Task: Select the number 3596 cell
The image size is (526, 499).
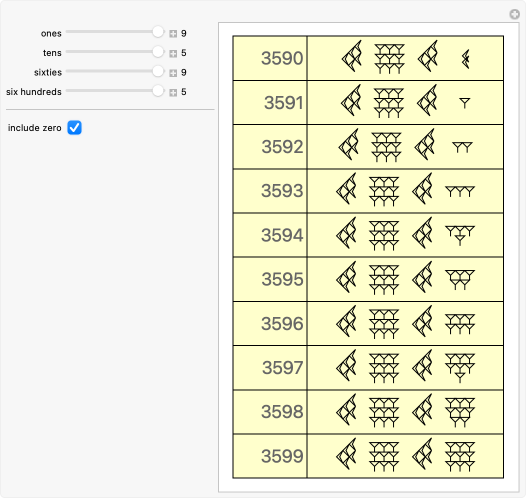Action: (270, 324)
